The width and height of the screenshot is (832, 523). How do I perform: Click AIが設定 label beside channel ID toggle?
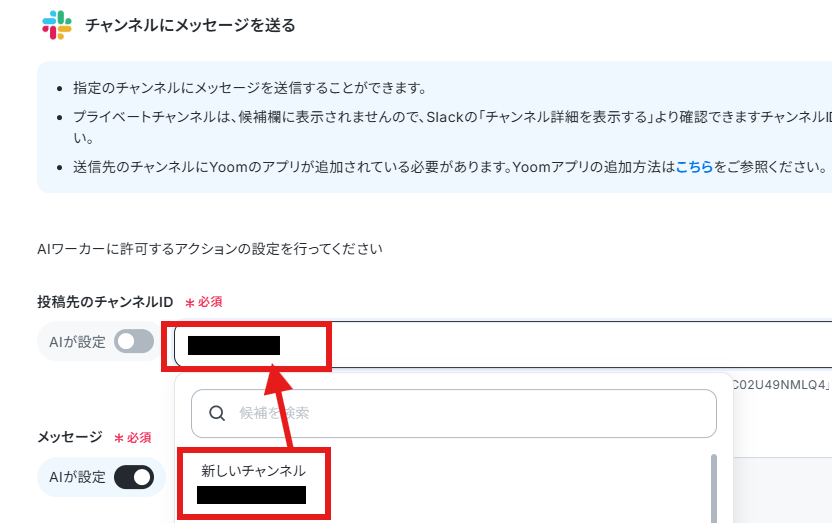pos(77,342)
